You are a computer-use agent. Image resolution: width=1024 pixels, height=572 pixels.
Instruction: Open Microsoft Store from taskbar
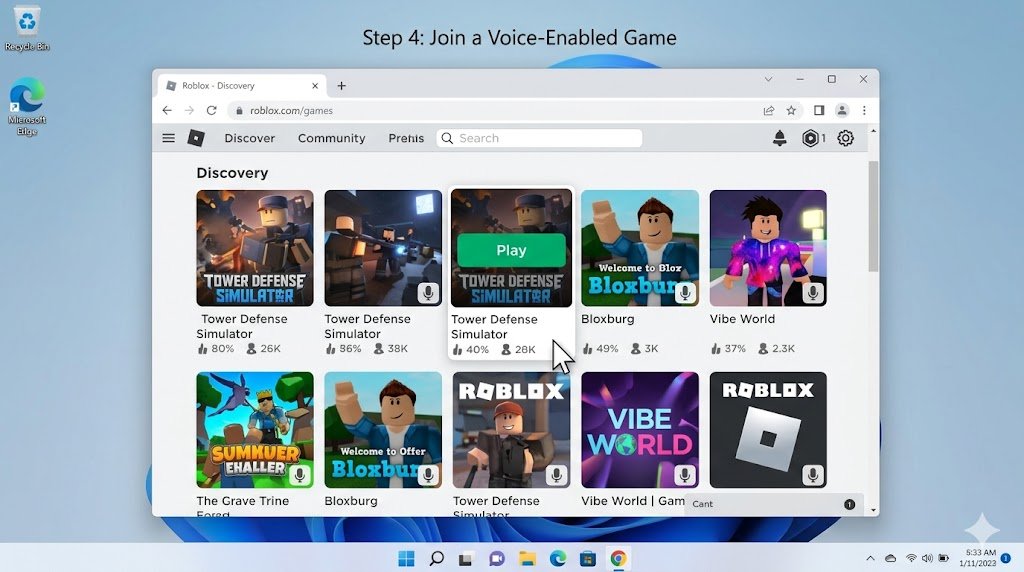[588, 558]
